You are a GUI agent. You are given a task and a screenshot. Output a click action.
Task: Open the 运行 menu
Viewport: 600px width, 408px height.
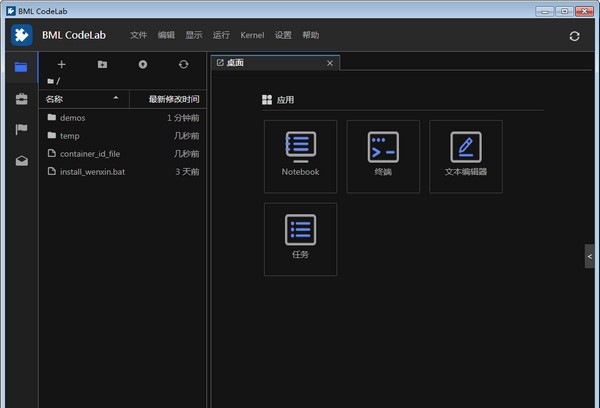[x=221, y=35]
